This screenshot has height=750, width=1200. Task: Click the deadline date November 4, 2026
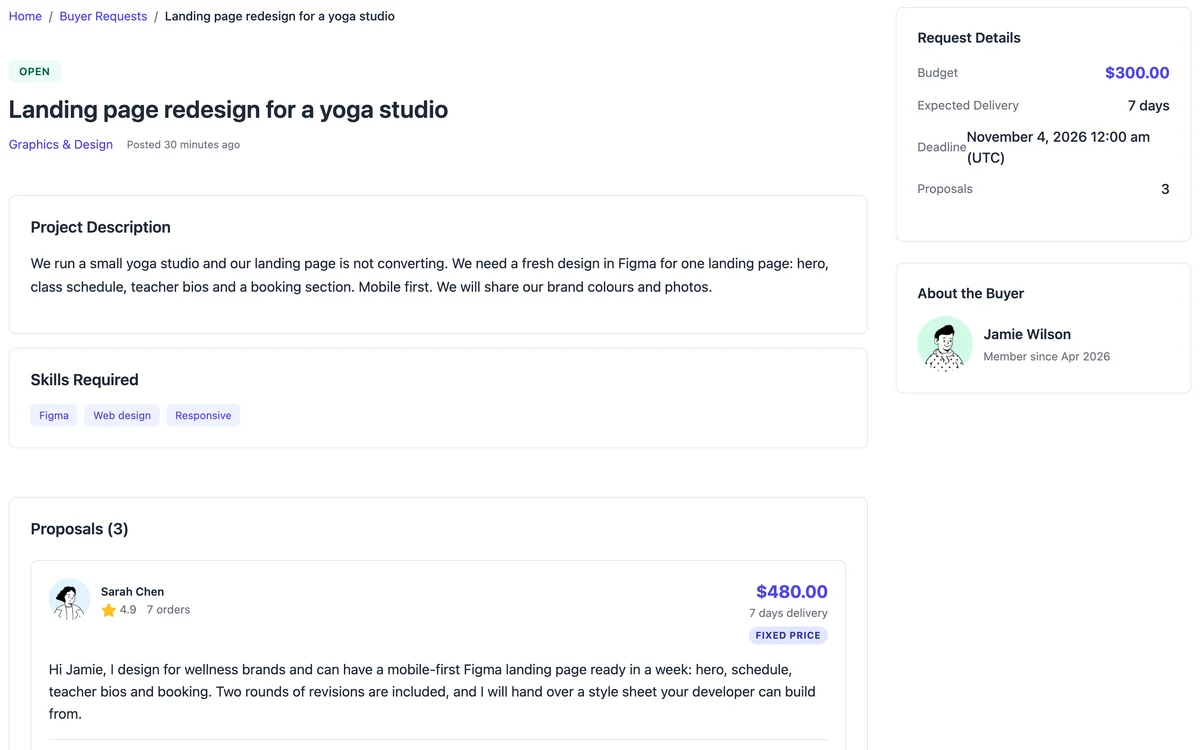pyautogui.click(x=1058, y=147)
